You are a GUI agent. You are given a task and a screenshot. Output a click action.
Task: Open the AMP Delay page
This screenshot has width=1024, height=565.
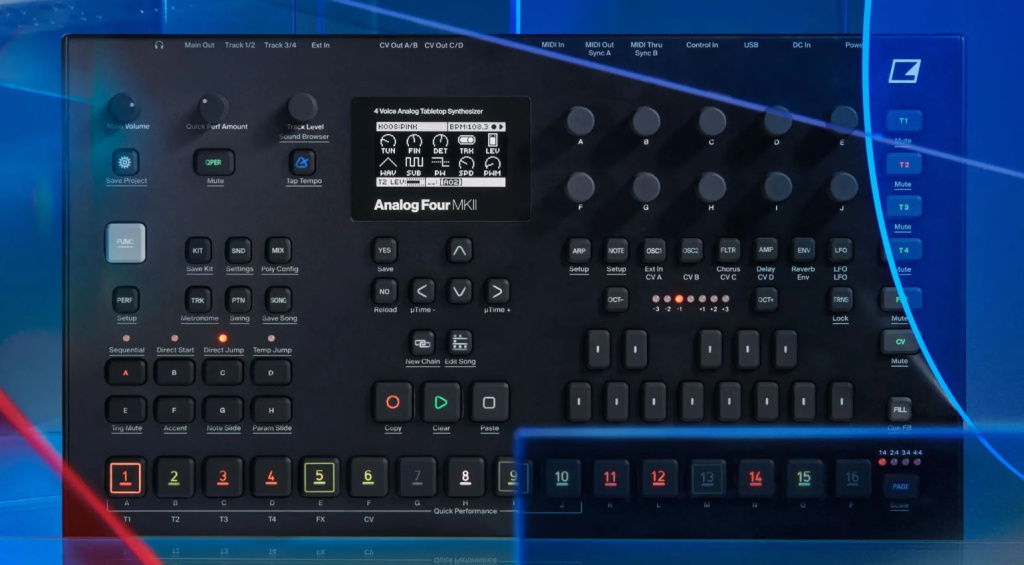766,250
